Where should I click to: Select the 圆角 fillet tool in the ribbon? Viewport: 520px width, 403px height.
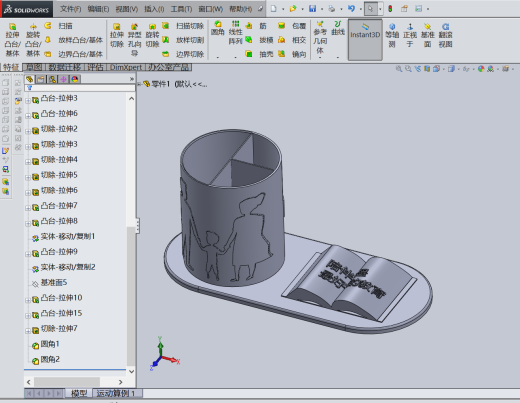218,28
